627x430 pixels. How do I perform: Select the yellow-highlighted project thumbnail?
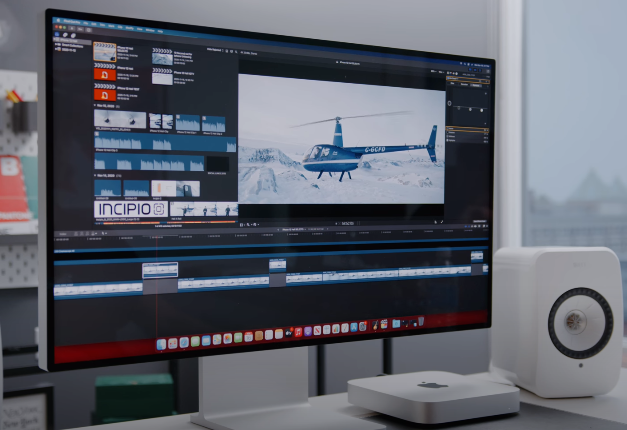[105, 52]
